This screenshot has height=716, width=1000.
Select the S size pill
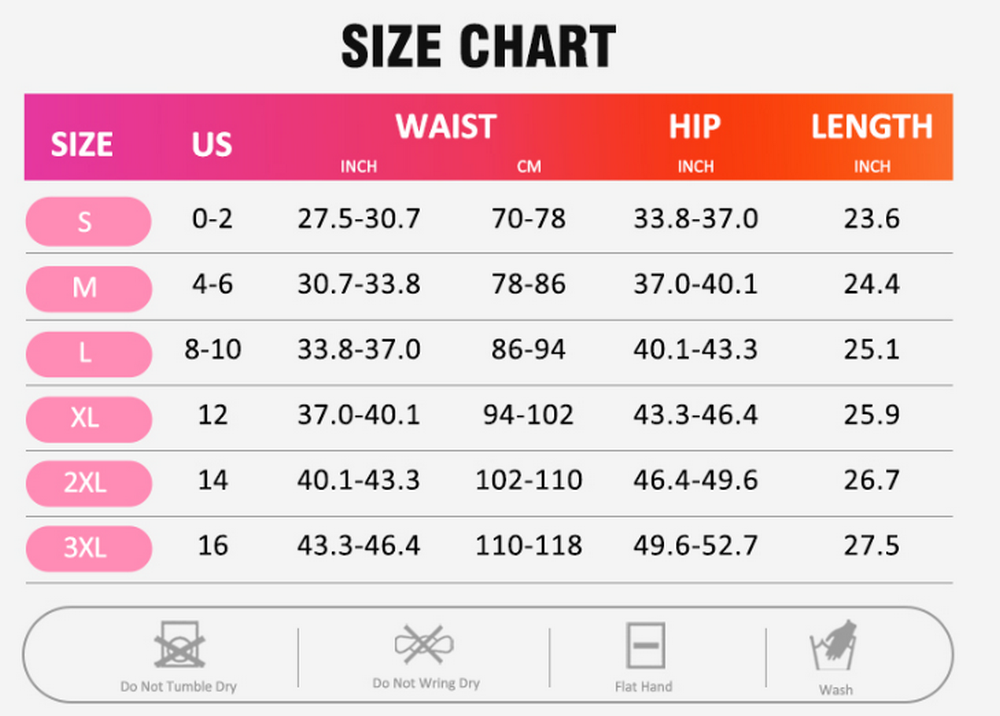pyautogui.click(x=89, y=221)
